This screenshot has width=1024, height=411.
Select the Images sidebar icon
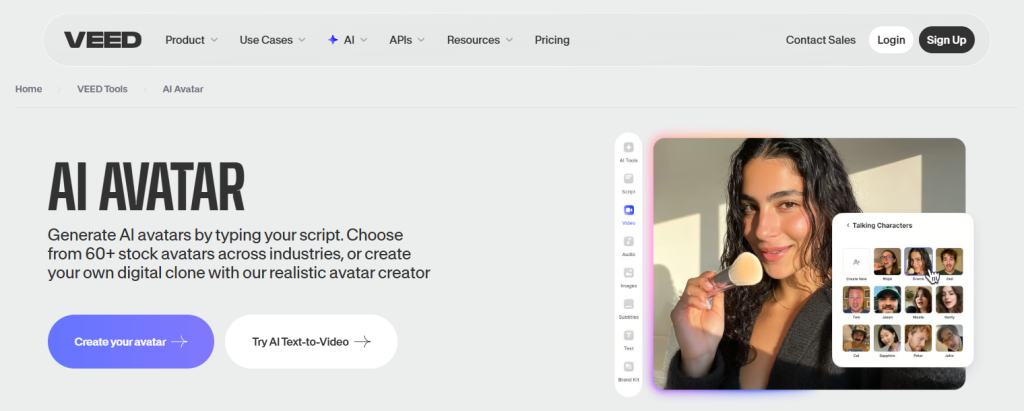tap(628, 272)
